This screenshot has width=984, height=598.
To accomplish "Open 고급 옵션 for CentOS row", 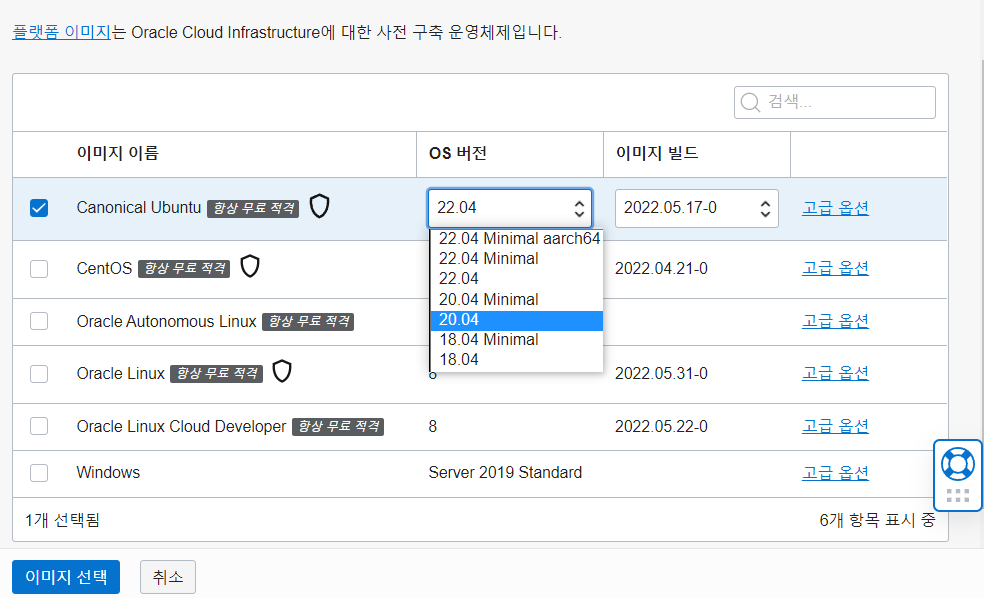I will (x=835, y=268).
